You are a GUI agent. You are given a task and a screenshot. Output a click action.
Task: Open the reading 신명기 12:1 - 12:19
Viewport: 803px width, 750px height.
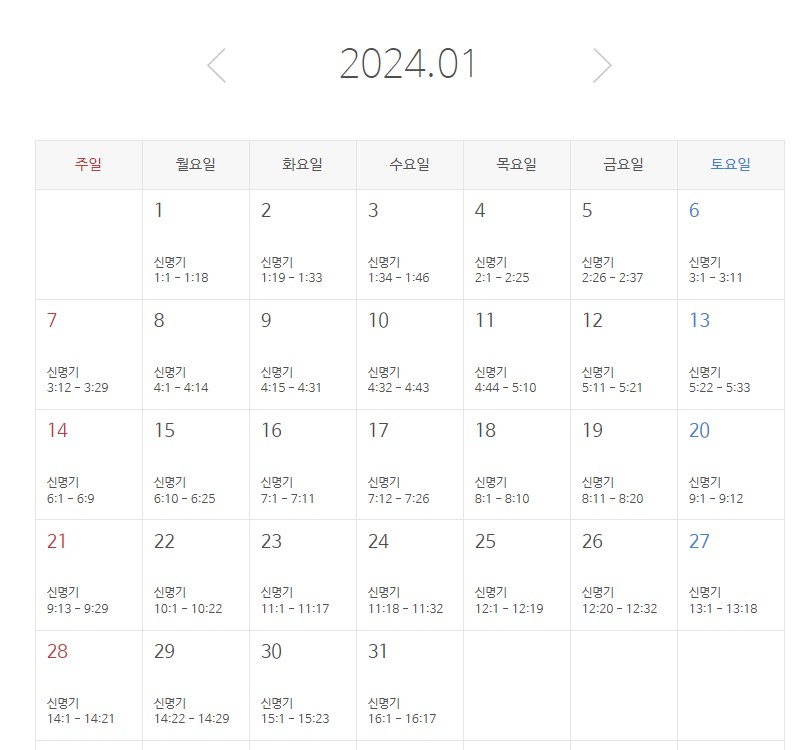(509, 601)
